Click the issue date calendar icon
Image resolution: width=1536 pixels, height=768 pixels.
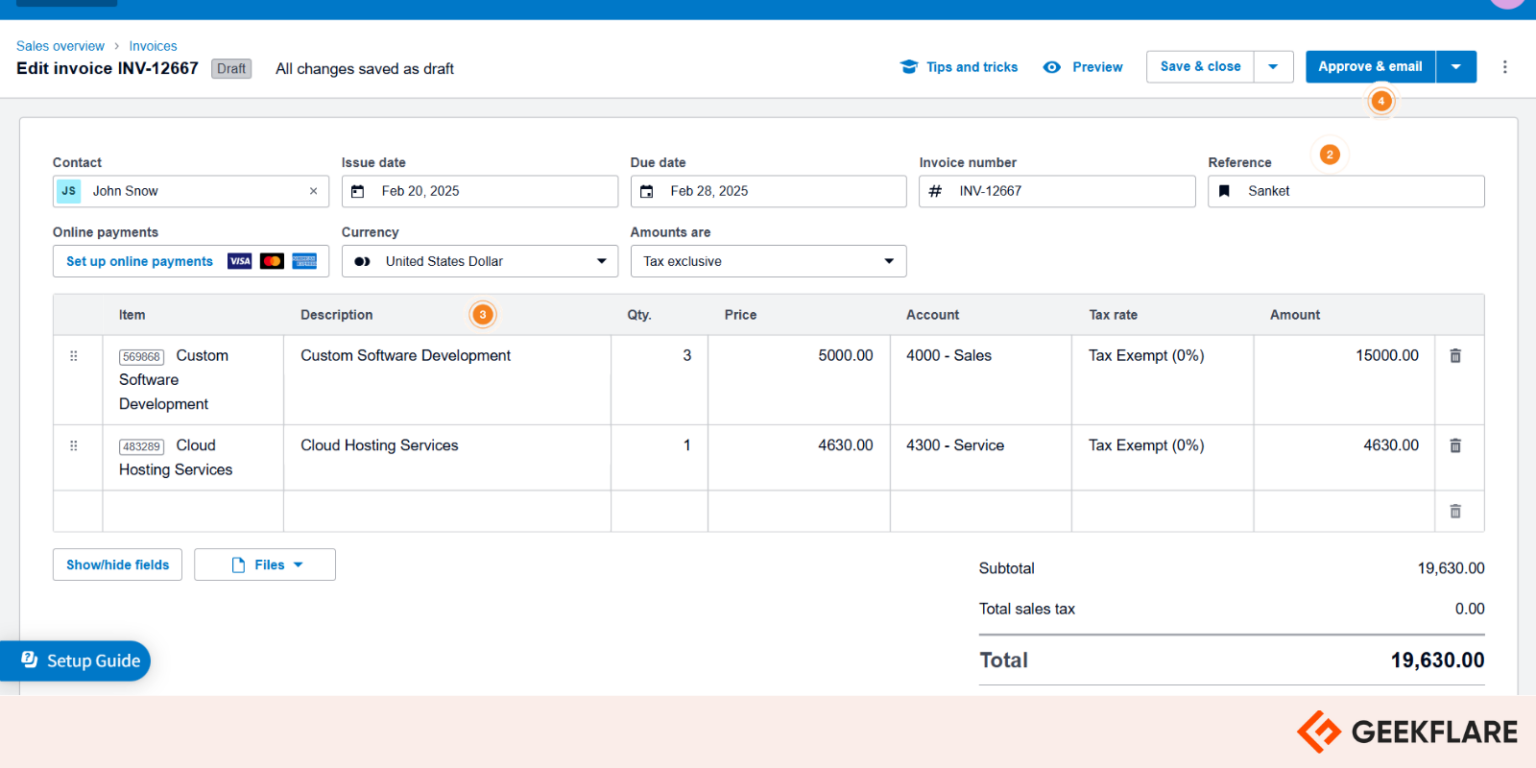click(357, 191)
